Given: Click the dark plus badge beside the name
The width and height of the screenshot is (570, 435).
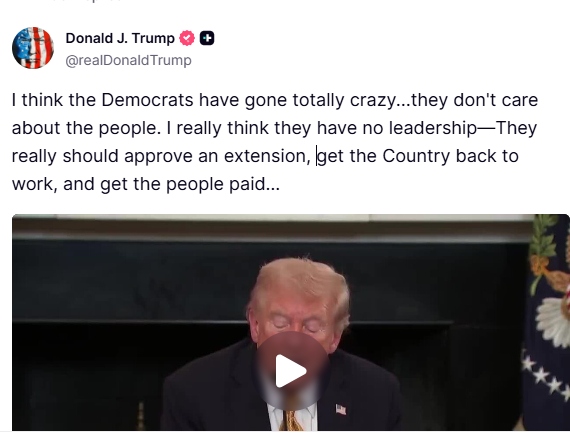Looking at the screenshot, I should click(207, 38).
